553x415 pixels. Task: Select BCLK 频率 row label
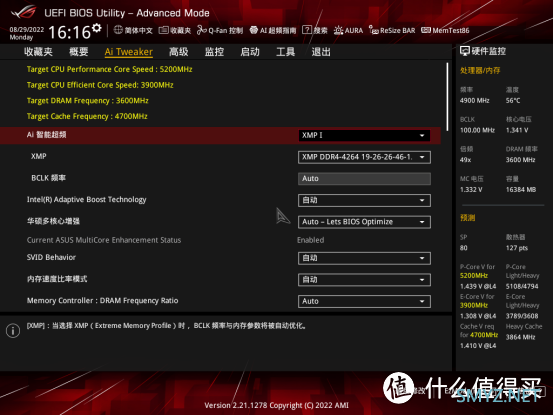(49, 178)
